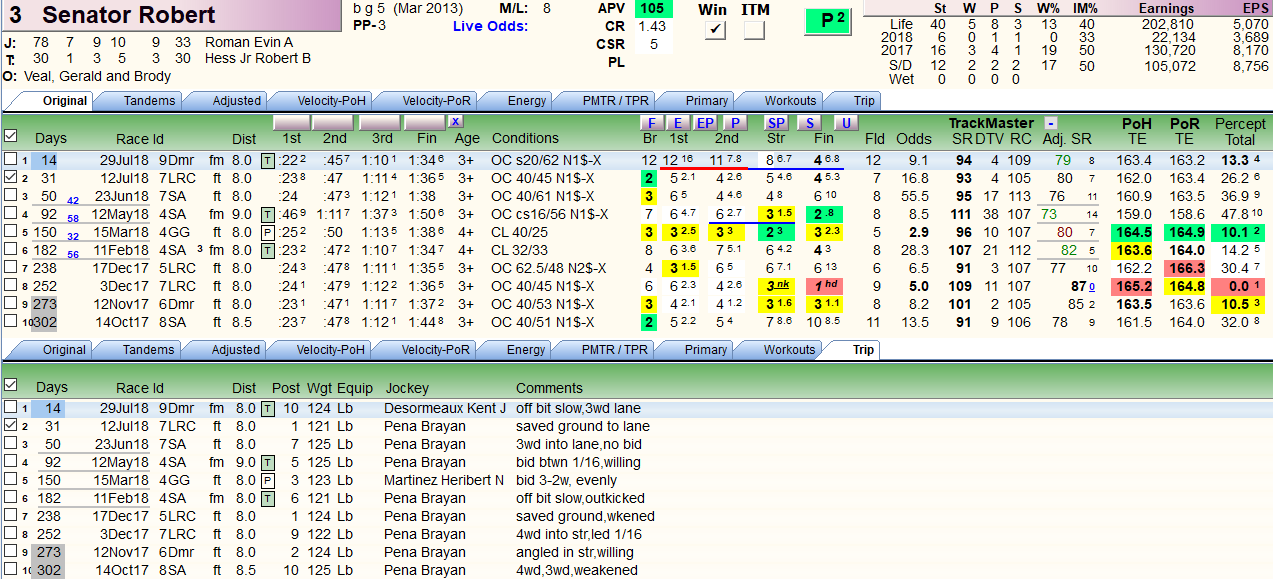
Task: Click the T turf marker beside 29Jul18 9Dmr in the upper table
Action: coord(267,160)
